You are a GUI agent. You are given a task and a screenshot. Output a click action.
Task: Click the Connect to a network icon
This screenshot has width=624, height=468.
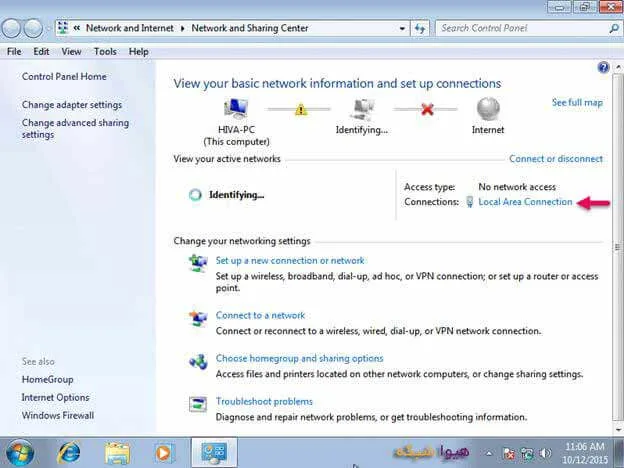point(198,318)
